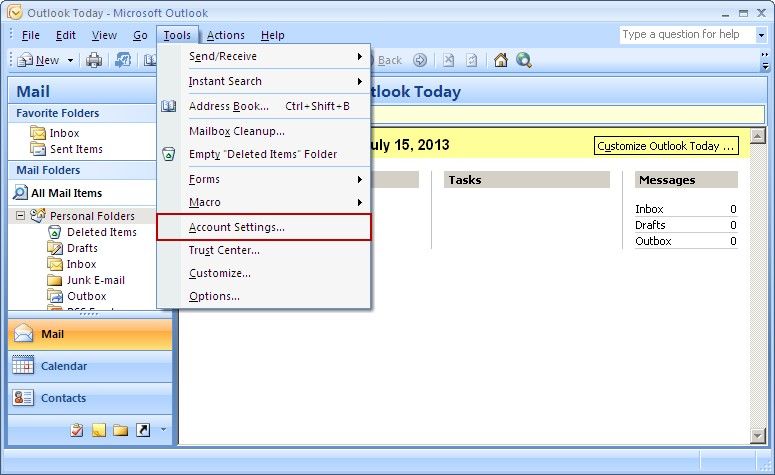Open the File menu
This screenshot has width=775, height=475.
pyautogui.click(x=31, y=35)
